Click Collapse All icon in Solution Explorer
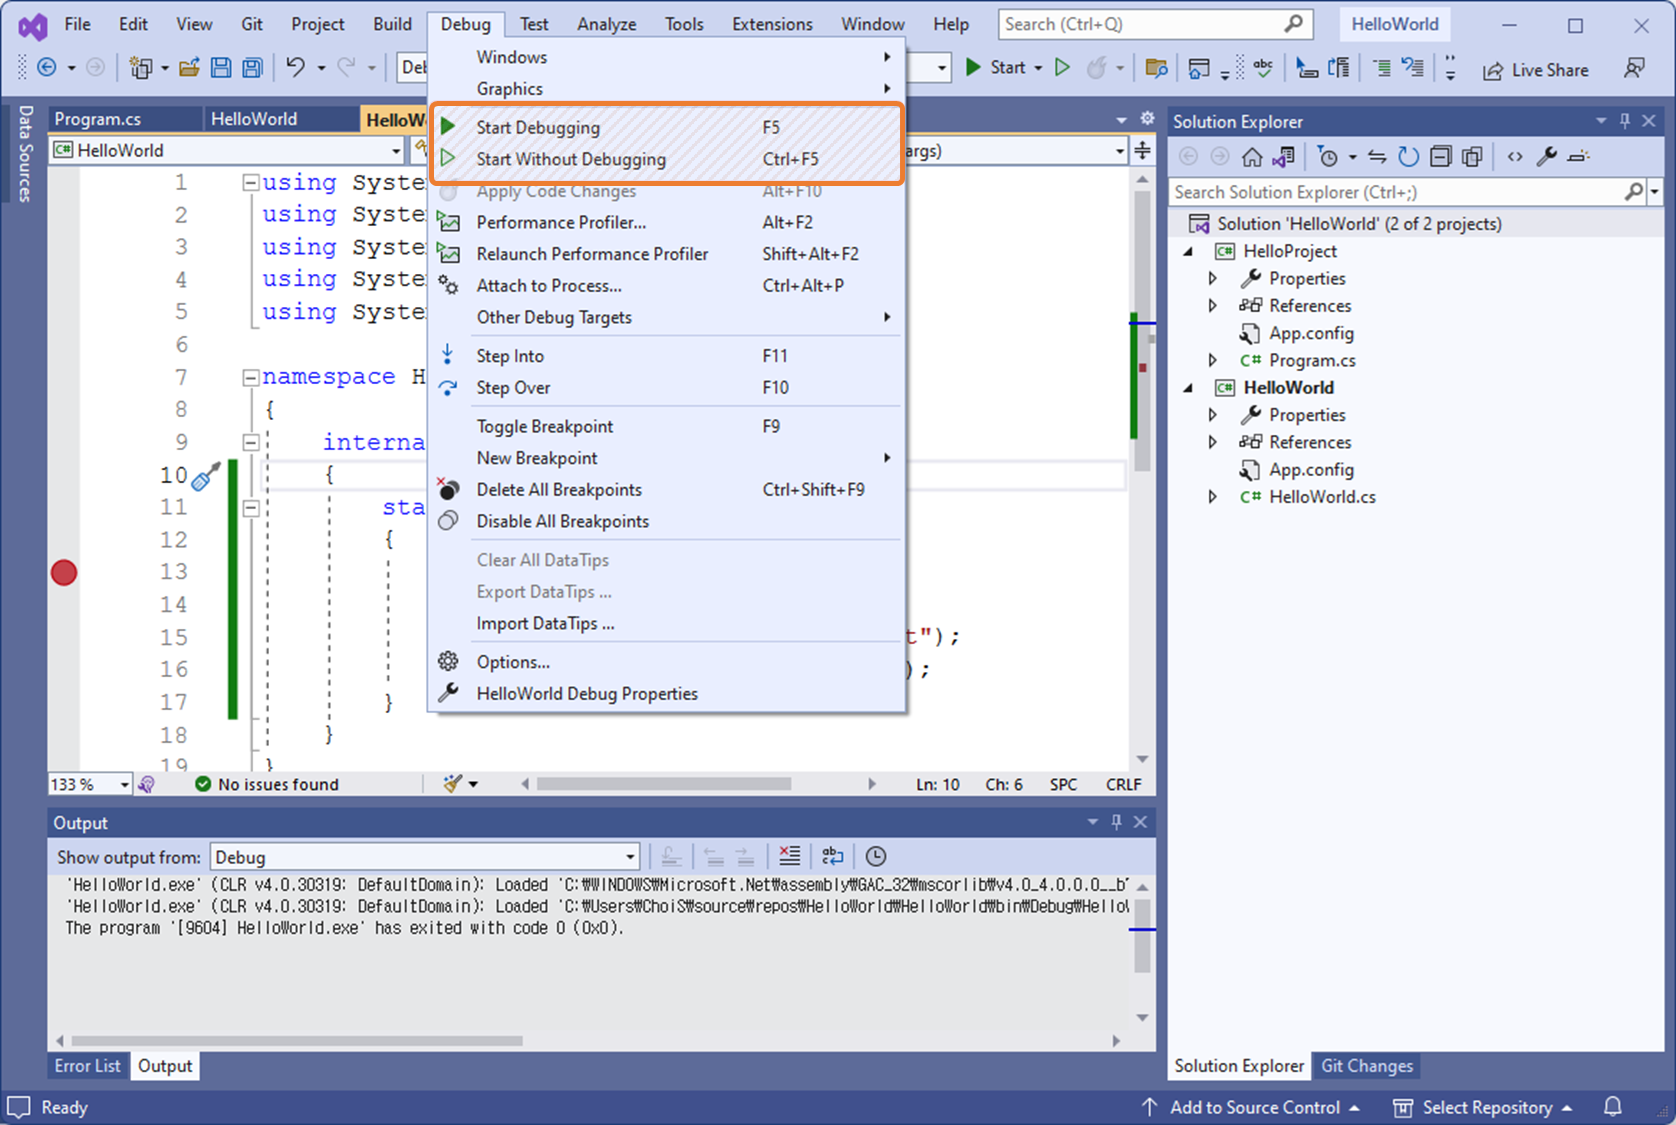Image resolution: width=1676 pixels, height=1125 pixels. pos(1440,156)
